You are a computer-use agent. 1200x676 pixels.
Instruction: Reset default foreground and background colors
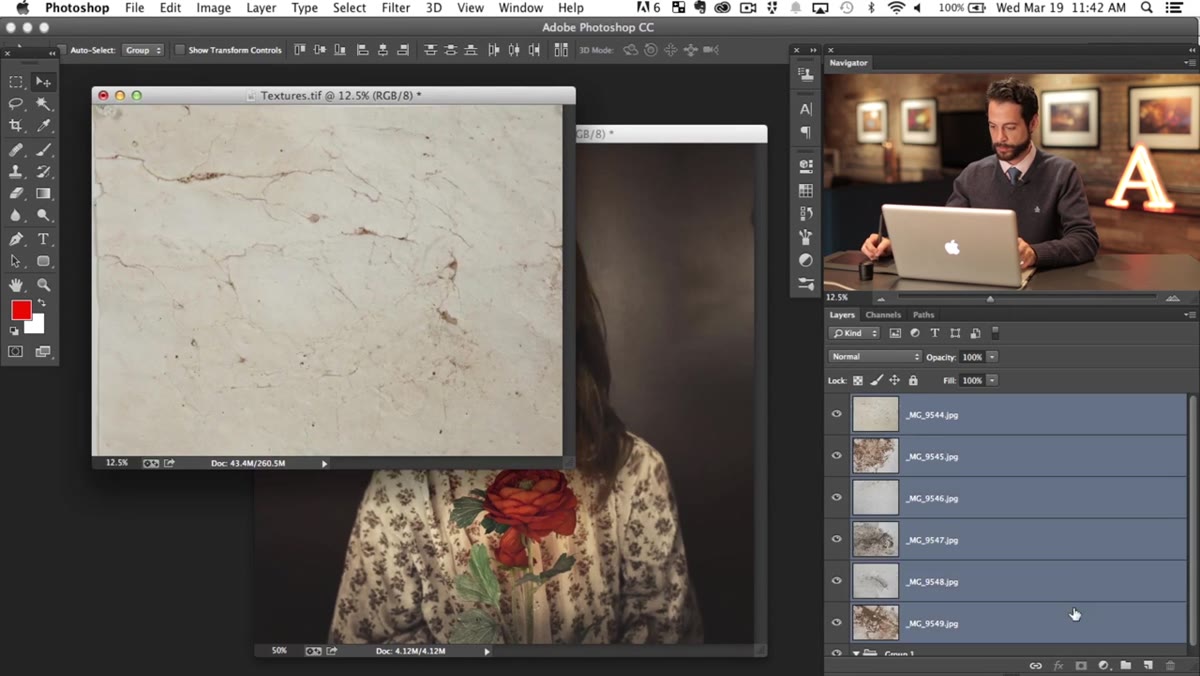pos(14,331)
